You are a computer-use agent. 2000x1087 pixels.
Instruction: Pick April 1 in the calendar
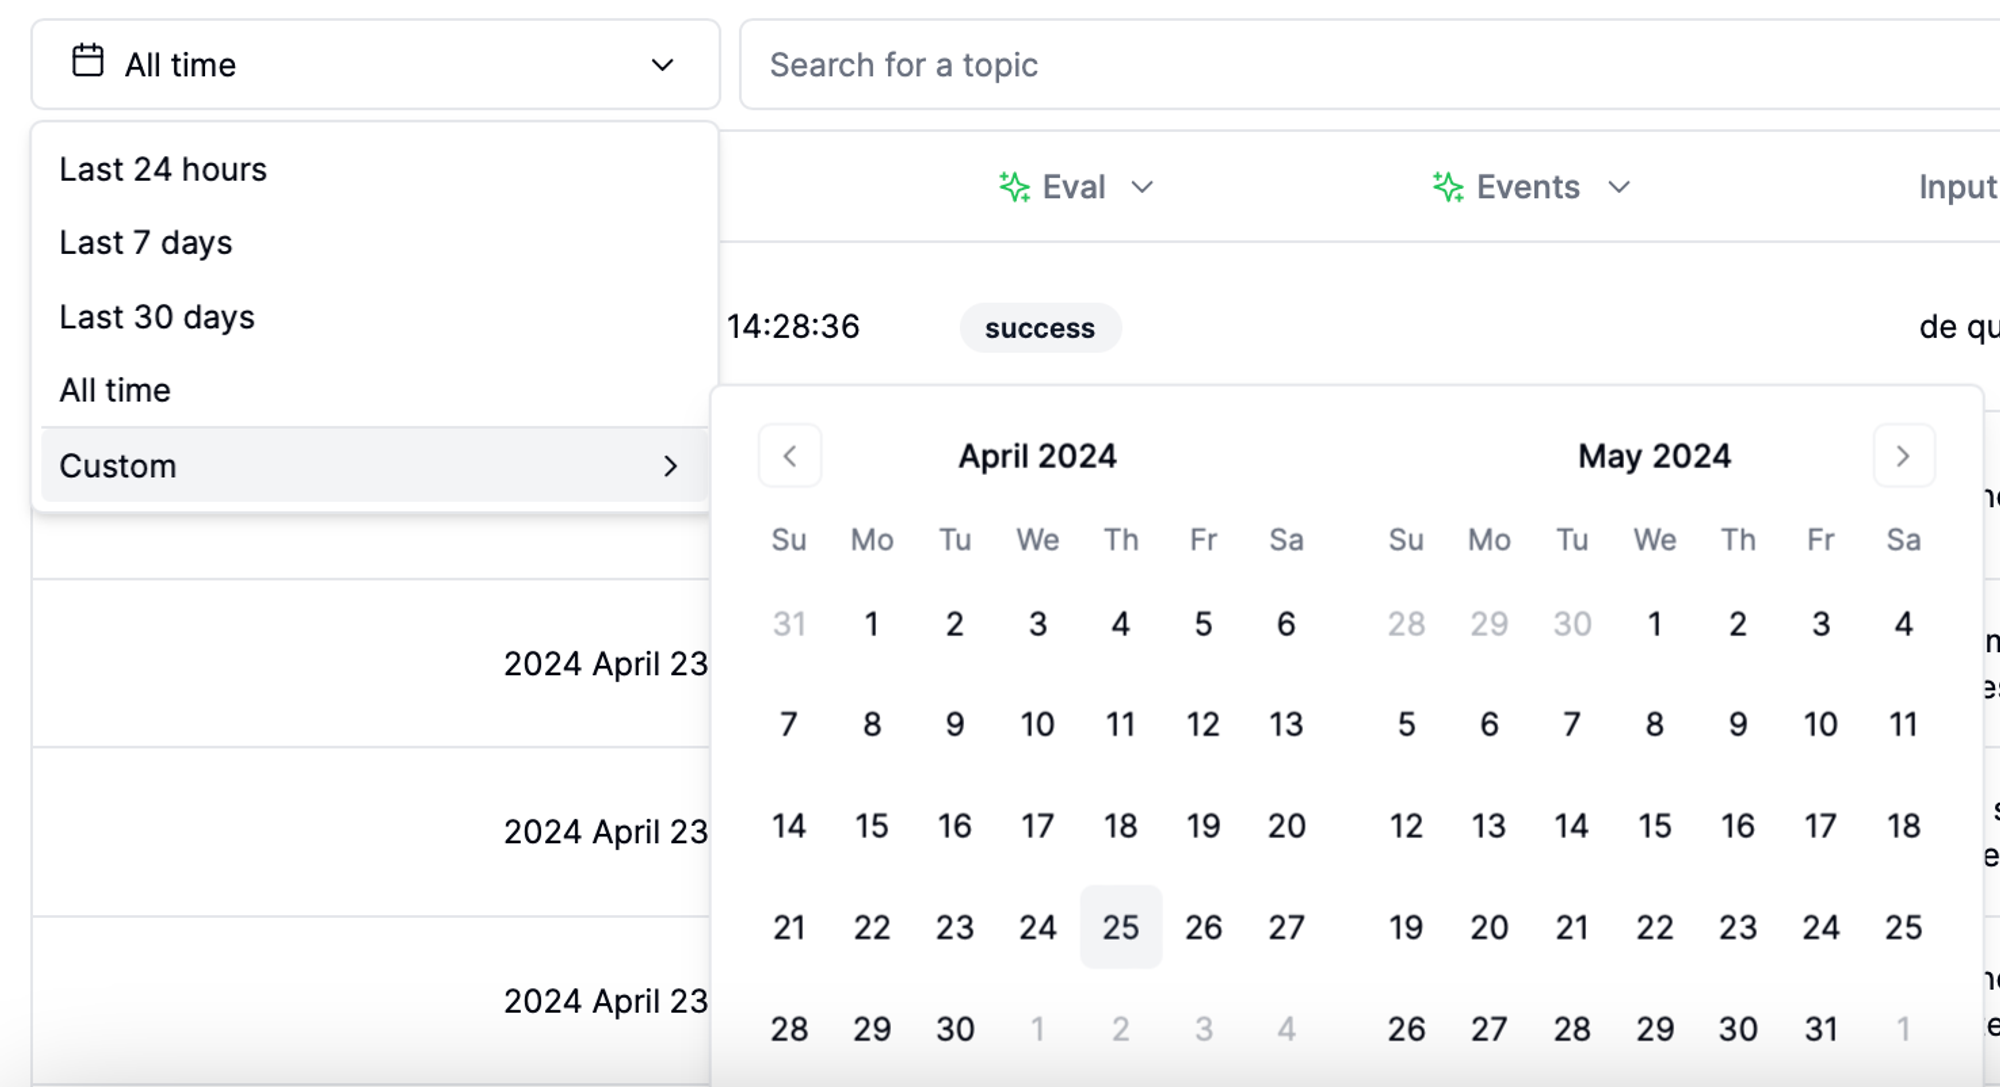click(x=871, y=624)
